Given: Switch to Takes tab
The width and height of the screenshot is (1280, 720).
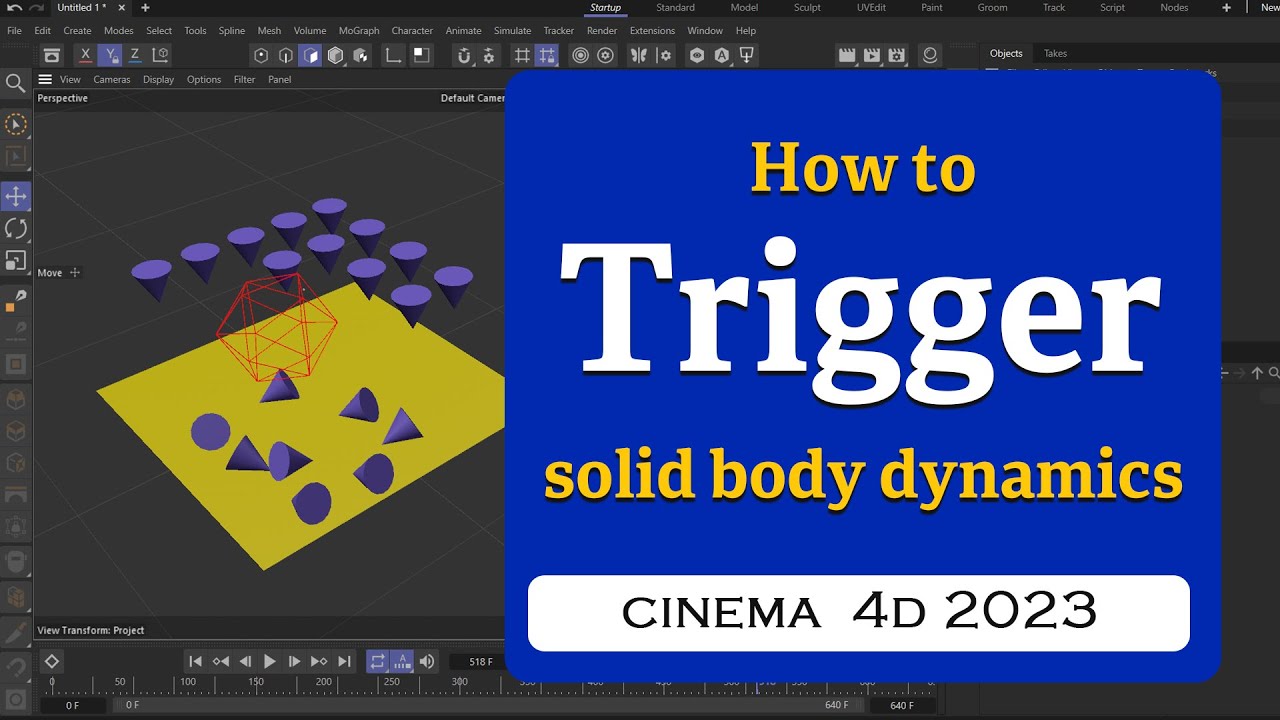Looking at the screenshot, I should pos(1055,54).
